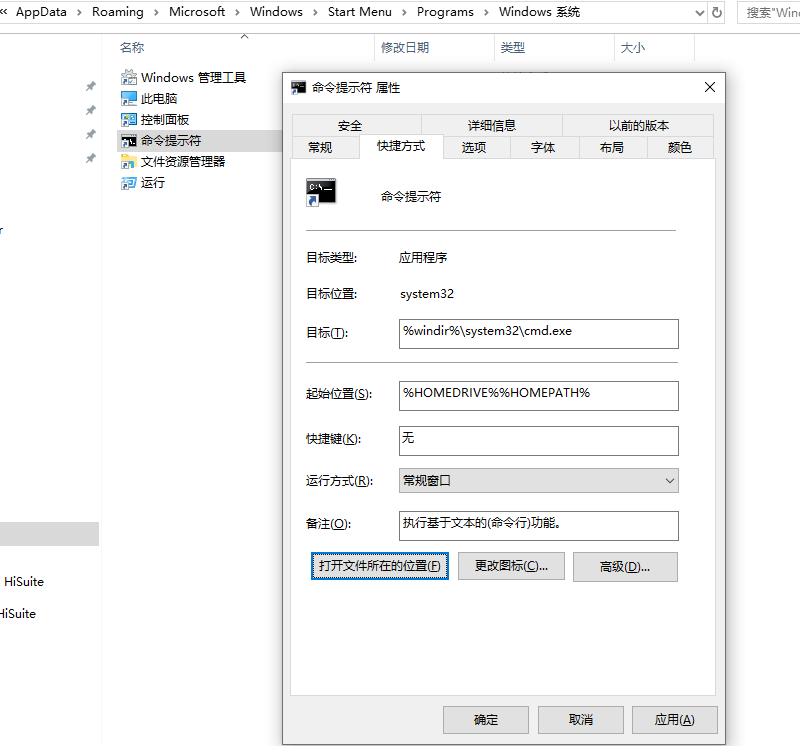800x746 pixels.
Task: Switch to the 详细信息 tab
Action: pos(492,126)
